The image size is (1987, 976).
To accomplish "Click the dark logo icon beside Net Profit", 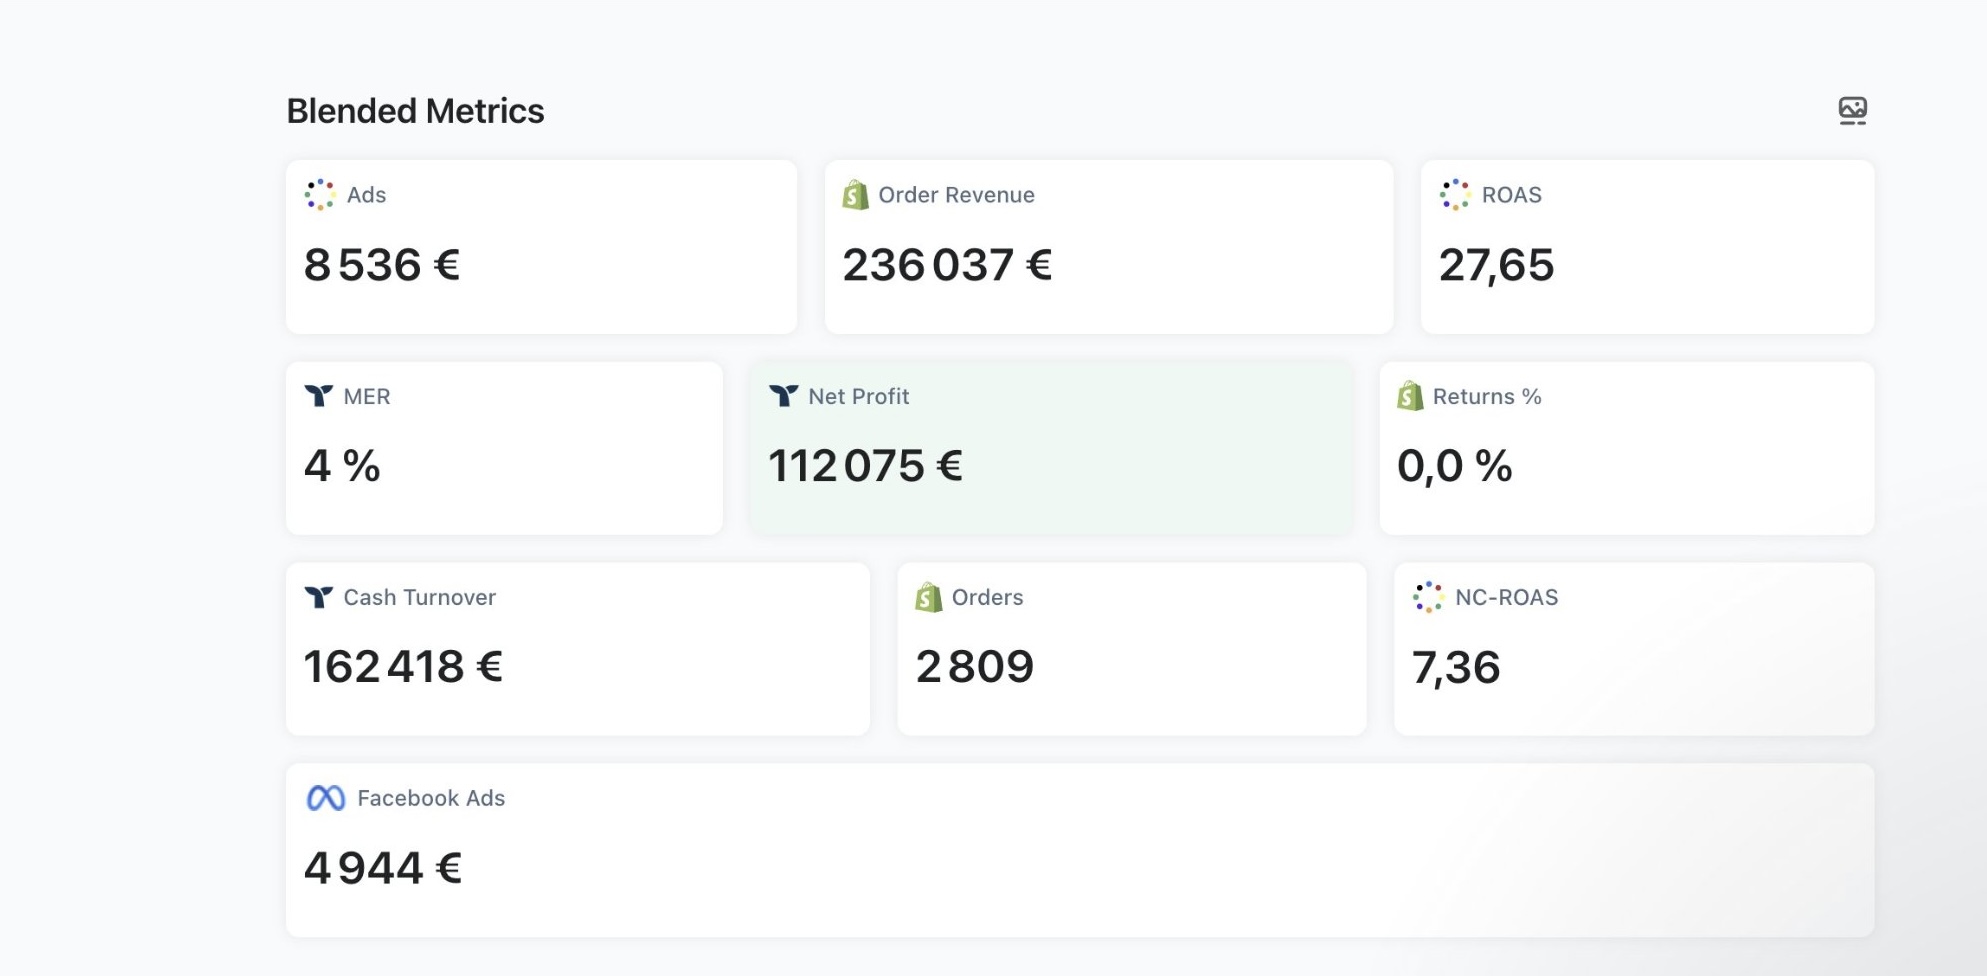I will (783, 396).
